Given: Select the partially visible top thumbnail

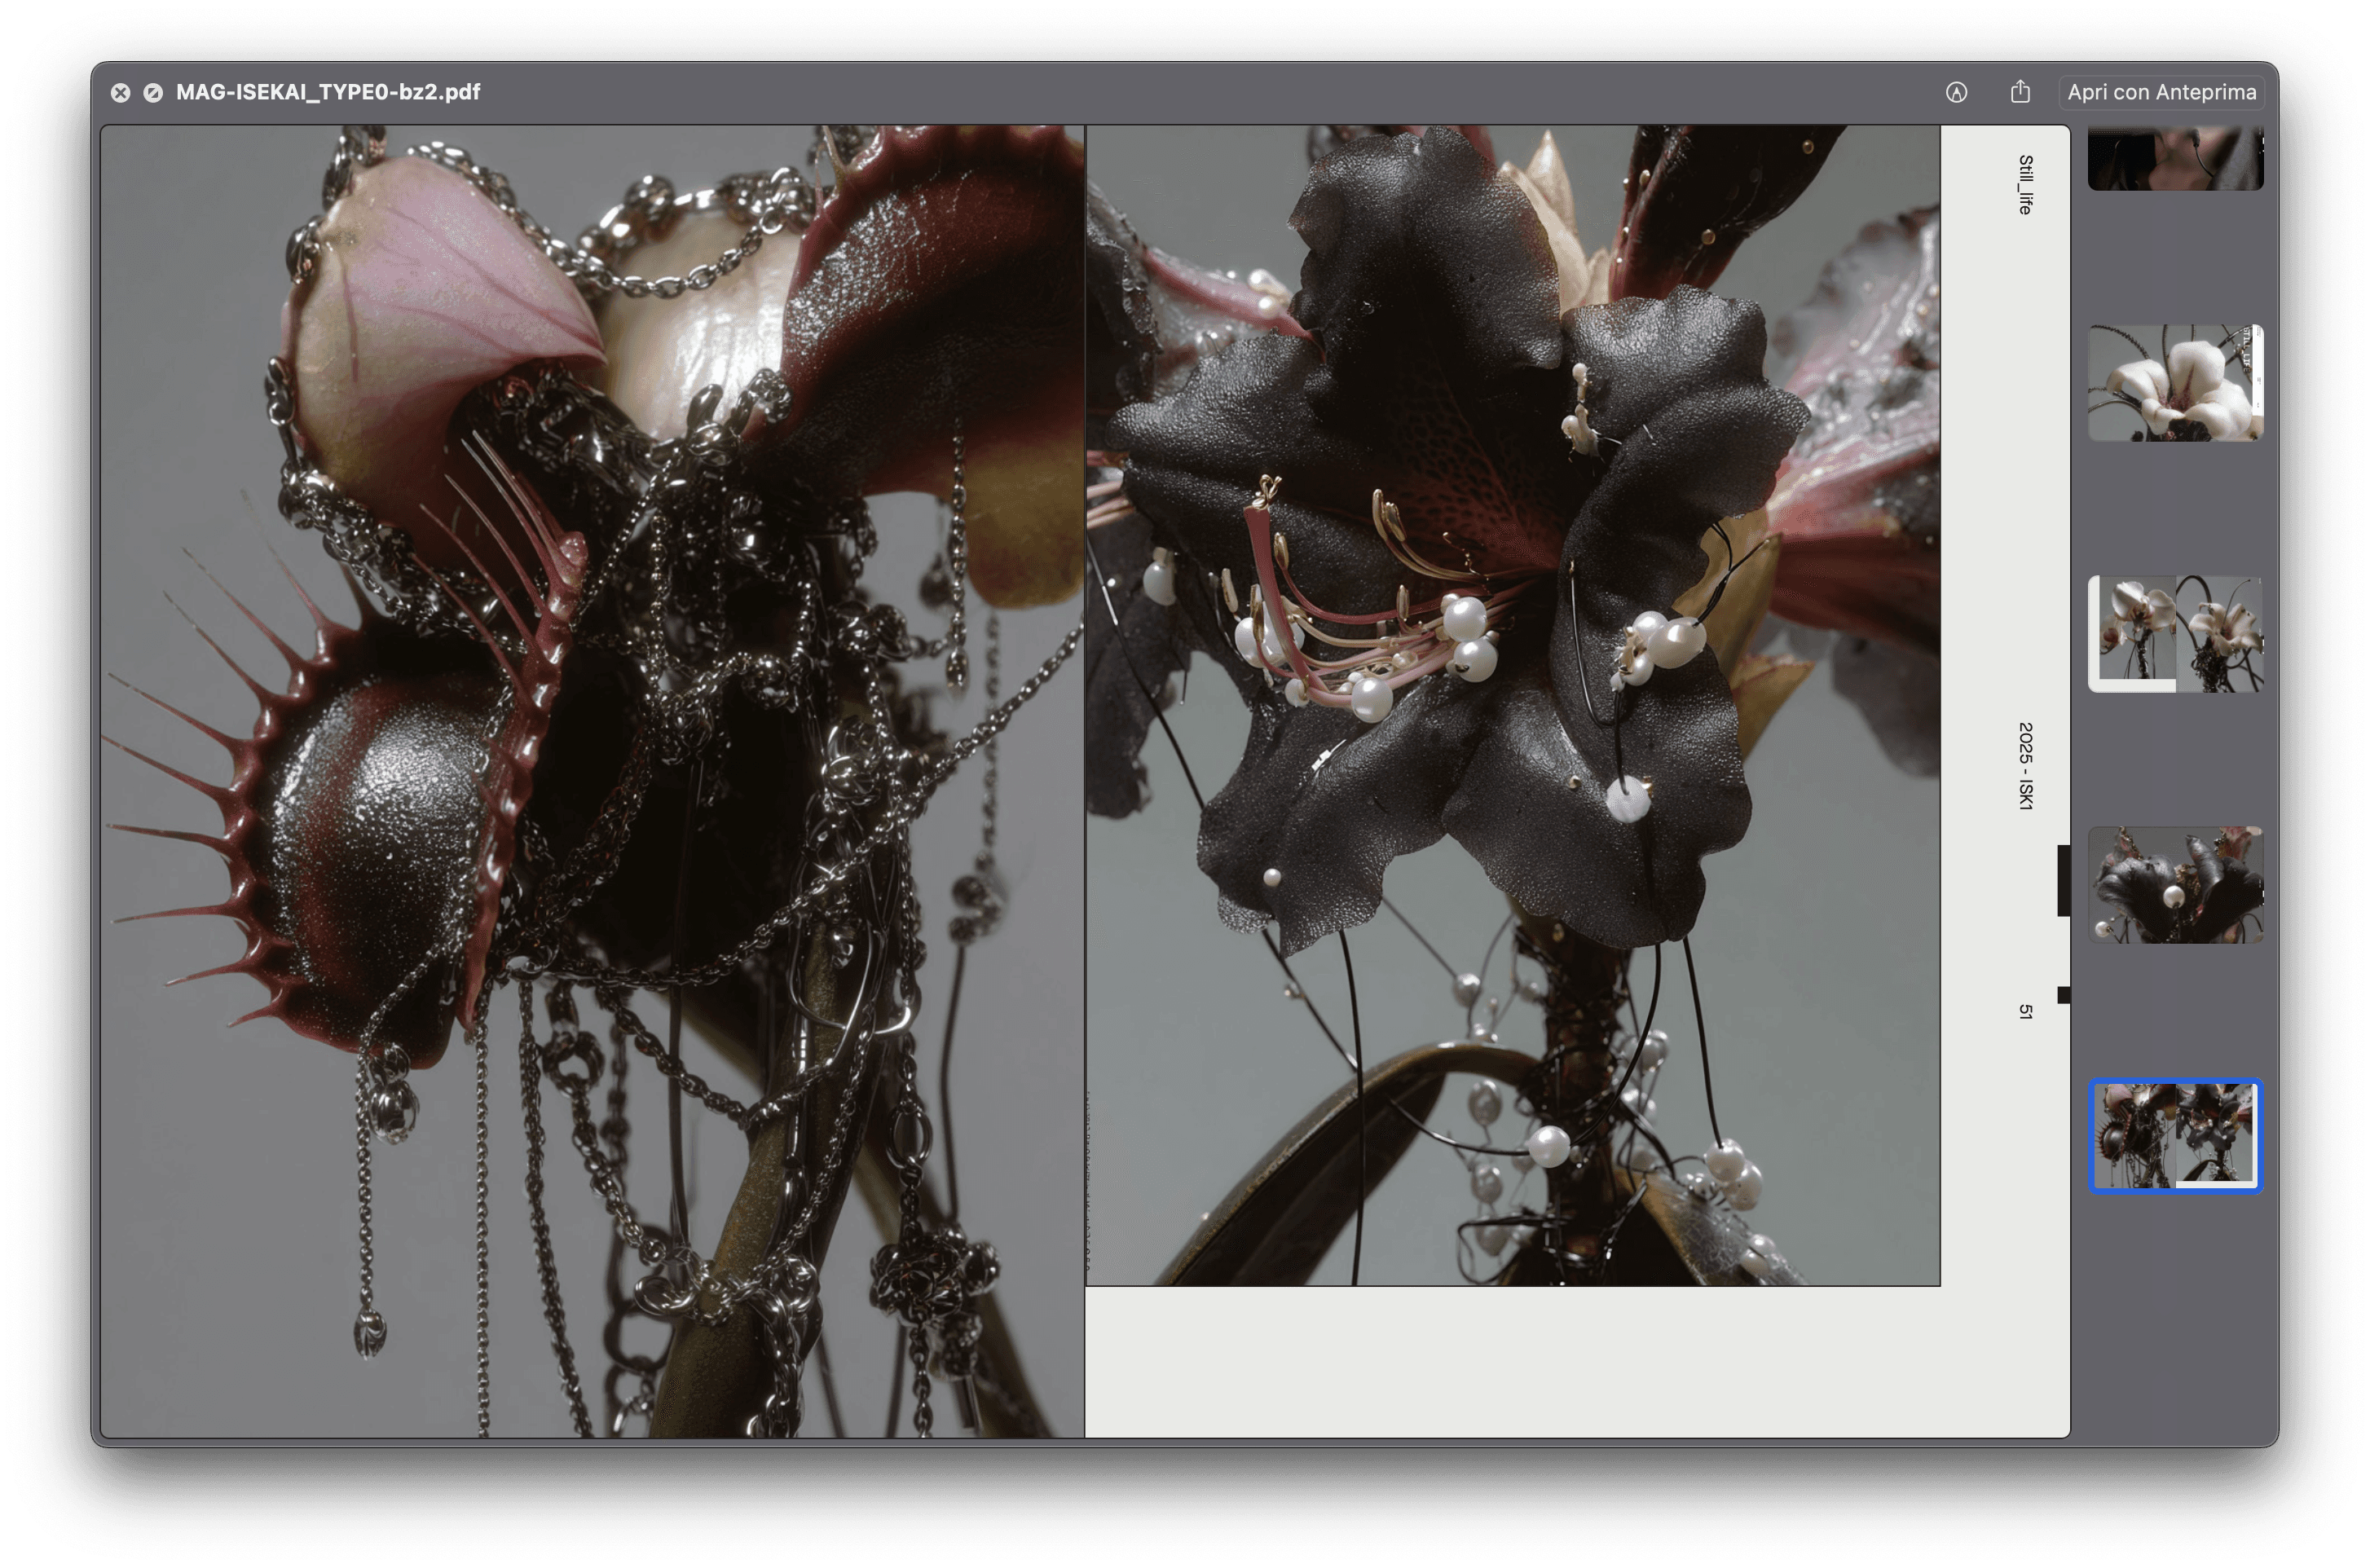Looking at the screenshot, I should (2175, 158).
